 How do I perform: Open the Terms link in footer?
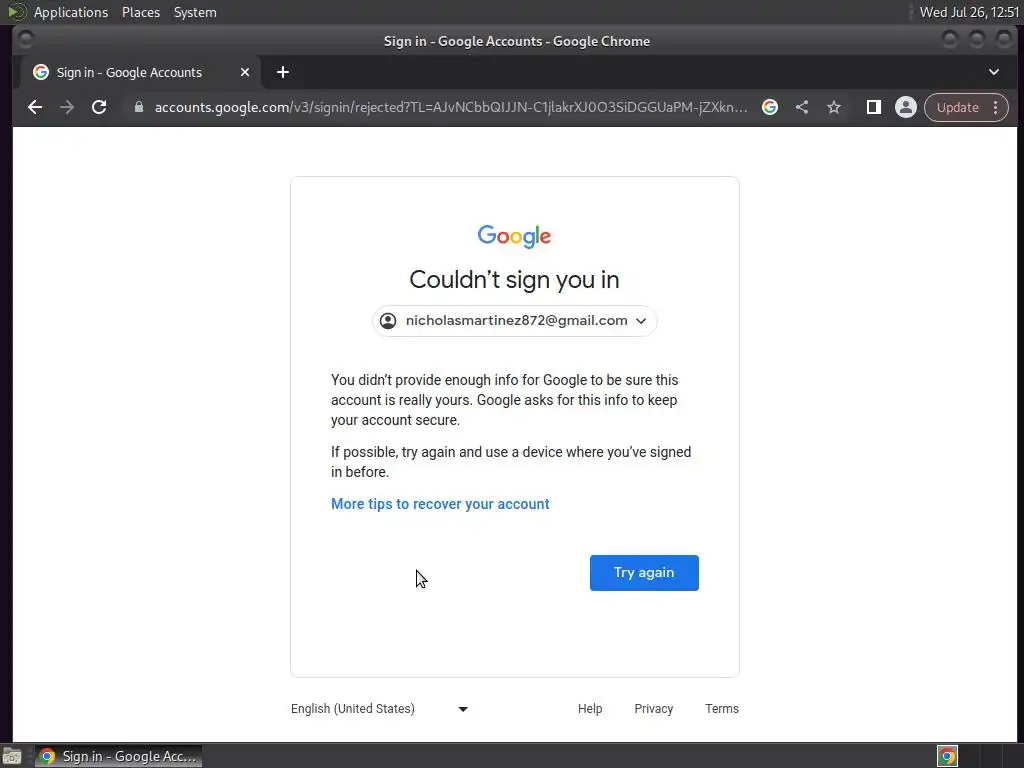tap(722, 709)
